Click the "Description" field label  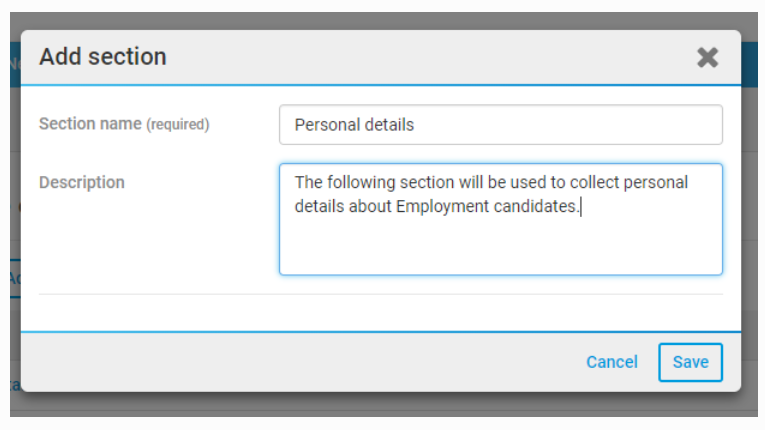(82, 182)
